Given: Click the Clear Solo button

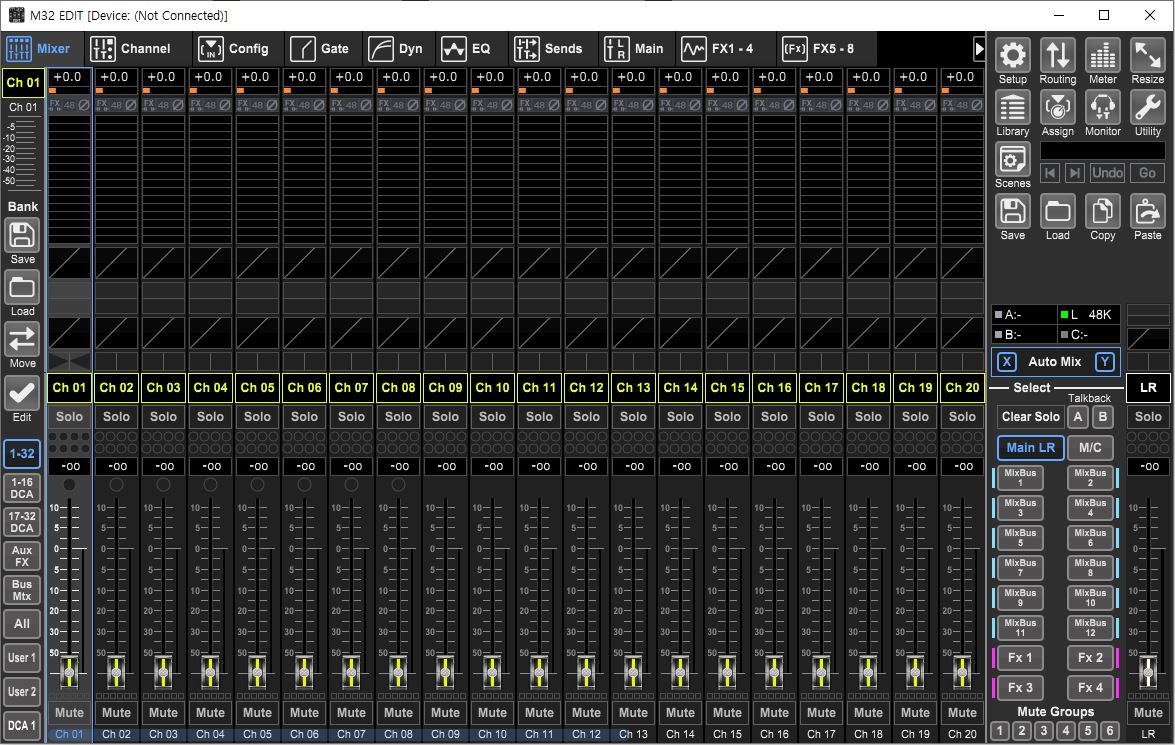Looking at the screenshot, I should [x=1030, y=417].
